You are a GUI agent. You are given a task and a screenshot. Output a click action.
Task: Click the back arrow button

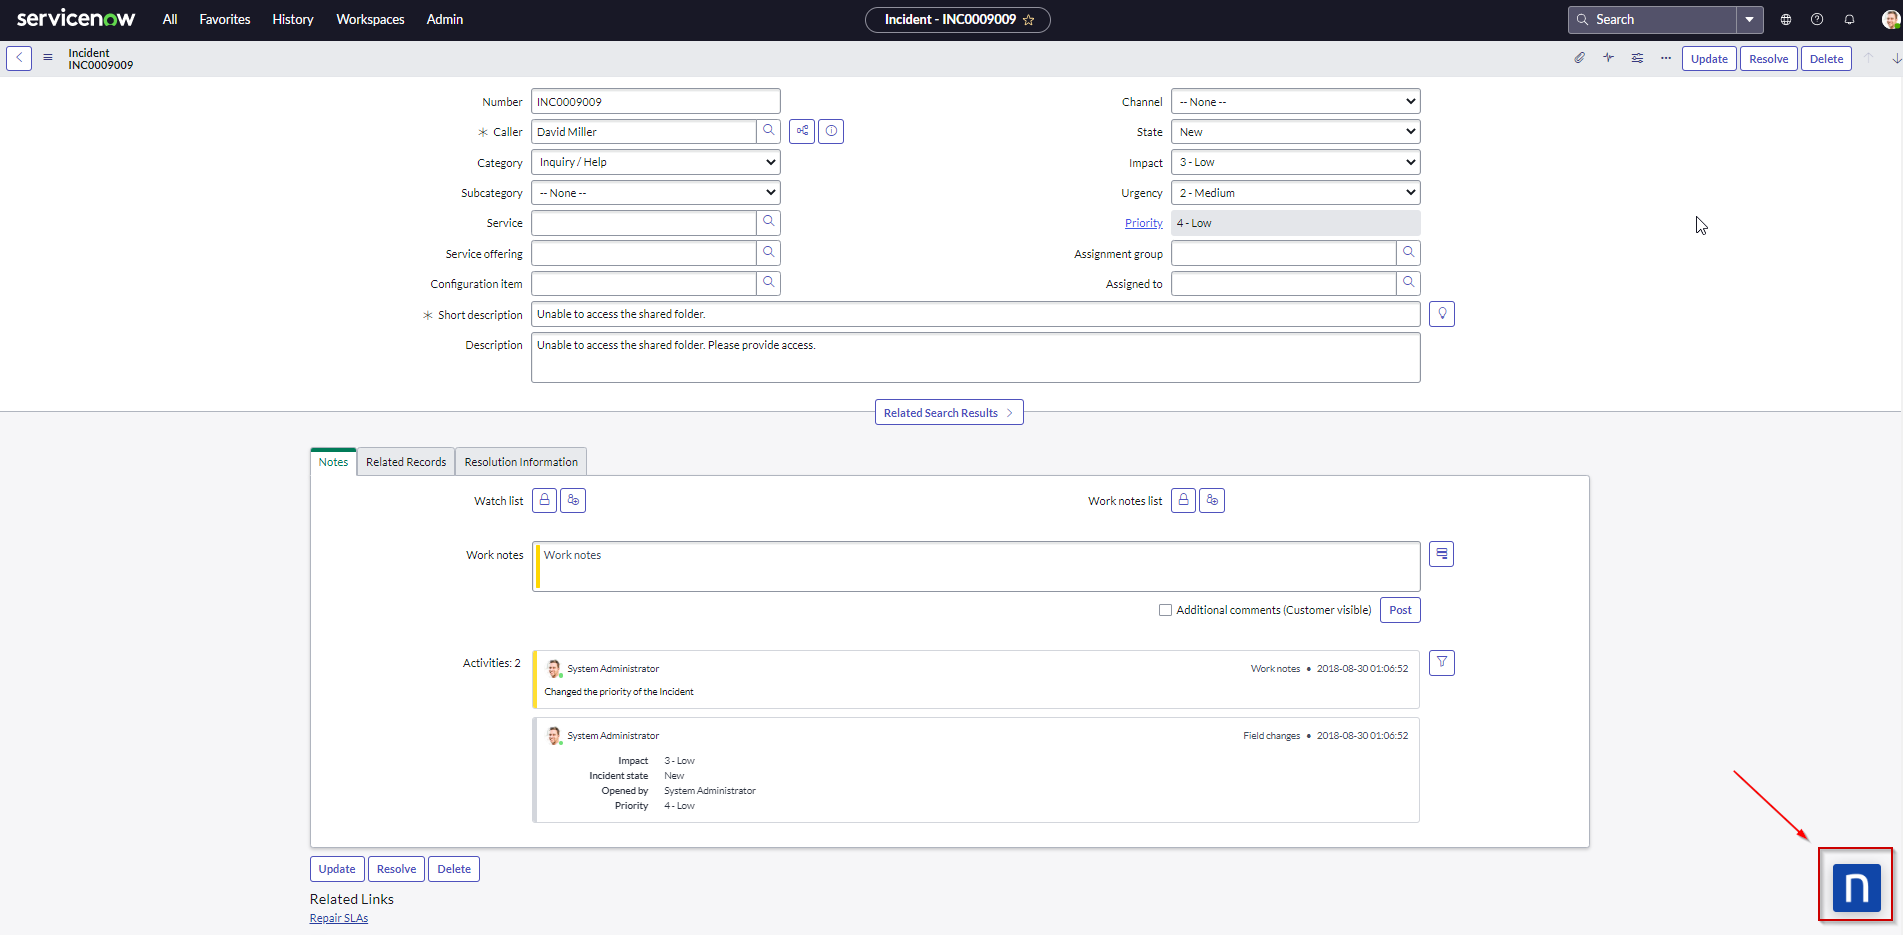pyautogui.click(x=19, y=58)
